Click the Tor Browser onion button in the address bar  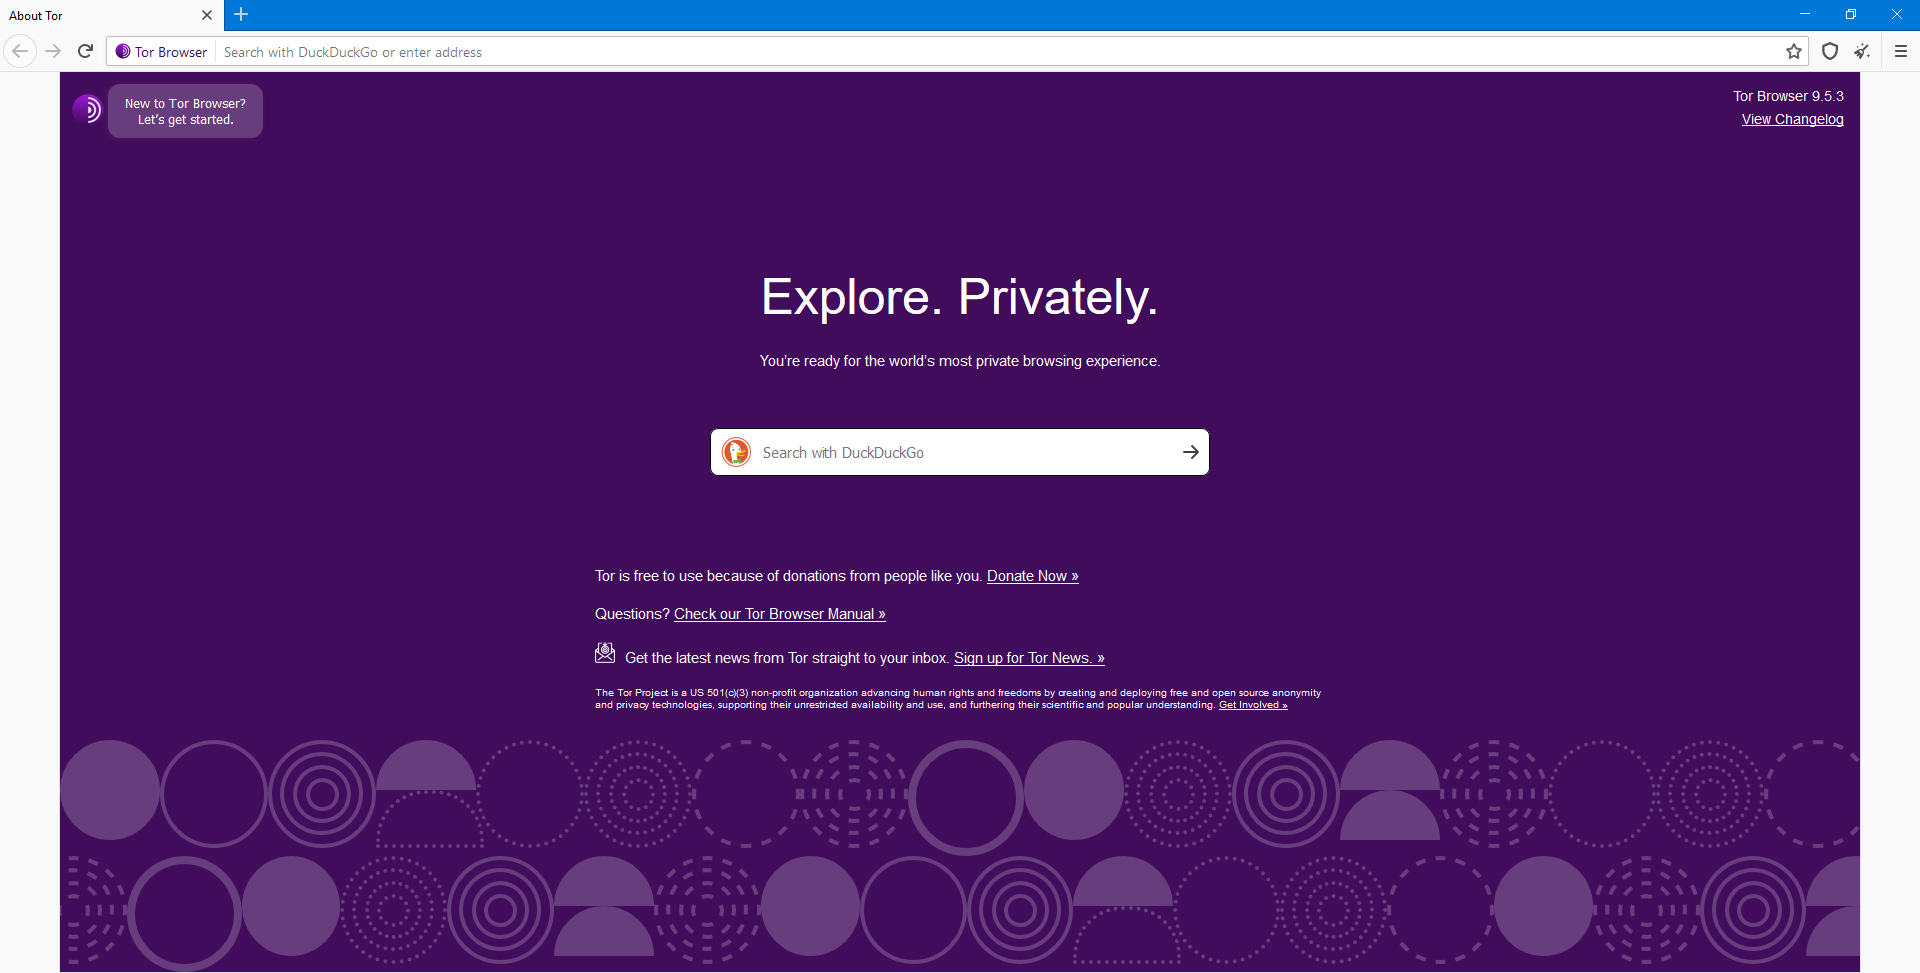(160, 51)
